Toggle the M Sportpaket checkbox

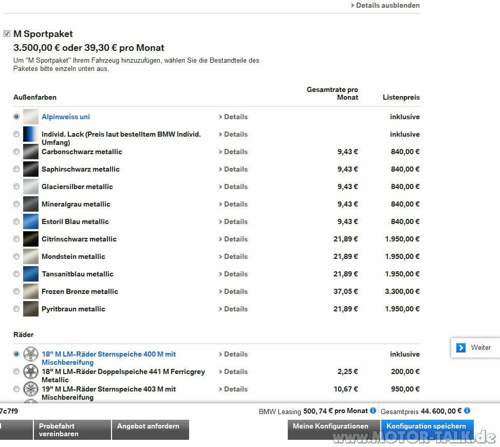7,33
